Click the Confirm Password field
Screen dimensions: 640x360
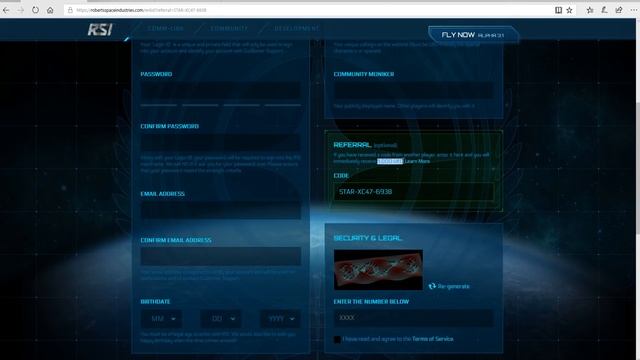221,143
